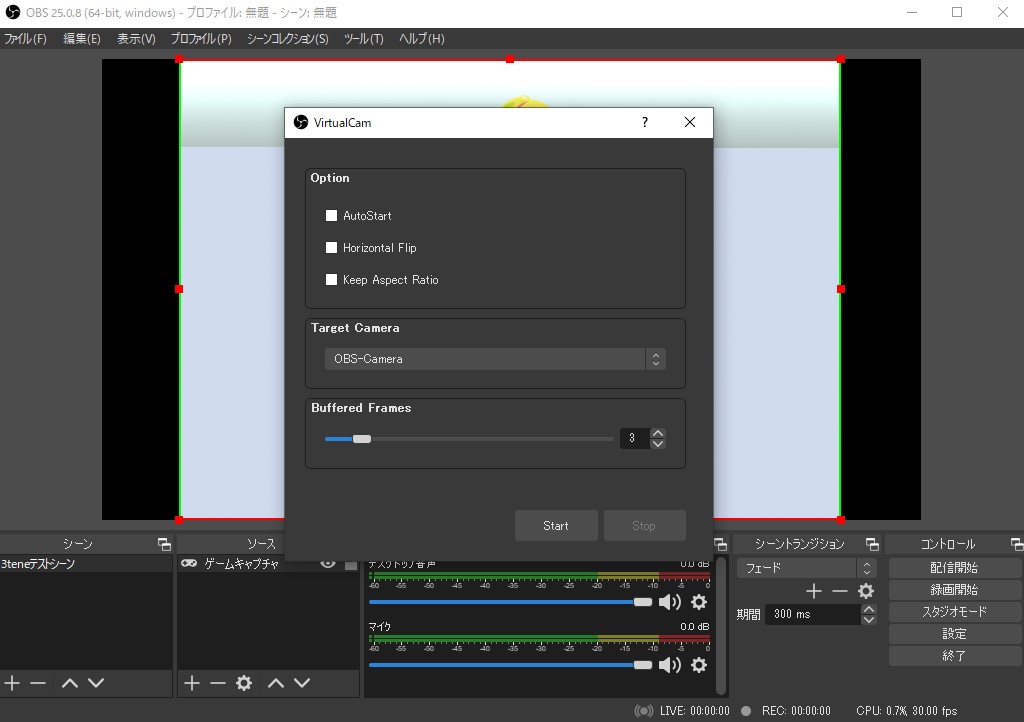
Task: Open the ツール(T) menu
Action: pyautogui.click(x=364, y=39)
